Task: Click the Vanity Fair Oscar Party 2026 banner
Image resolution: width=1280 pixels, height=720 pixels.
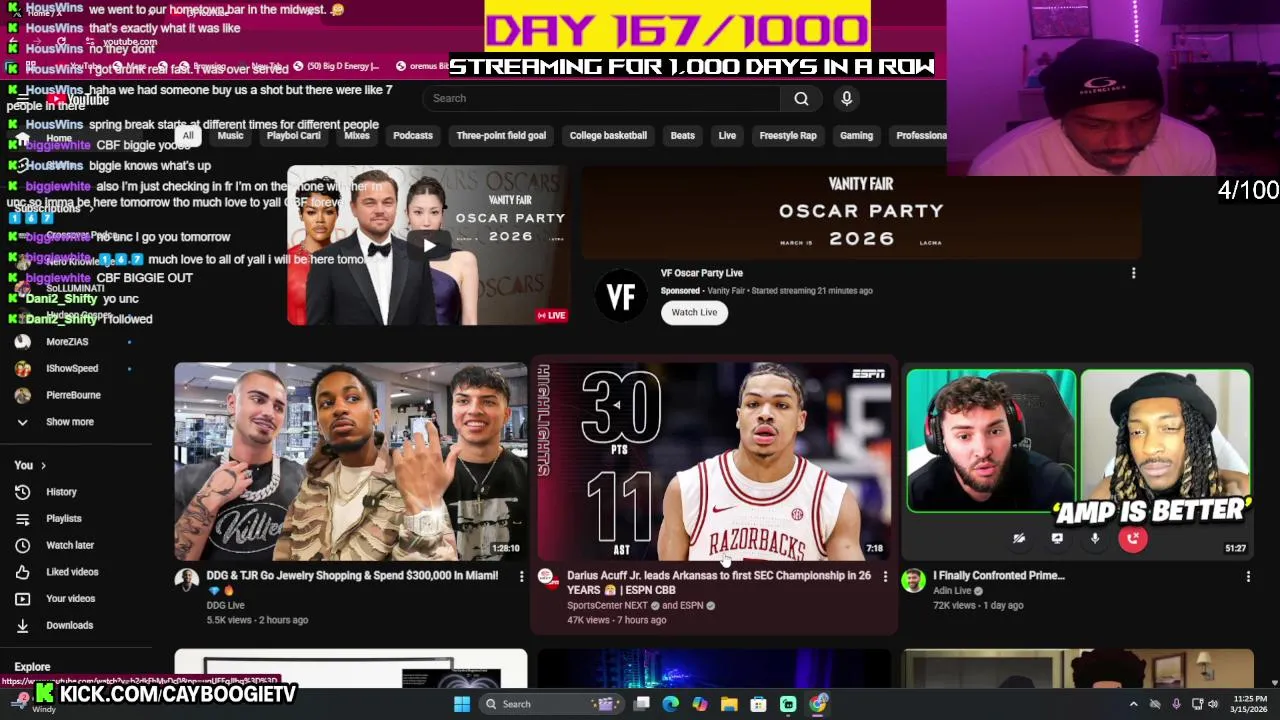Action: point(861,212)
